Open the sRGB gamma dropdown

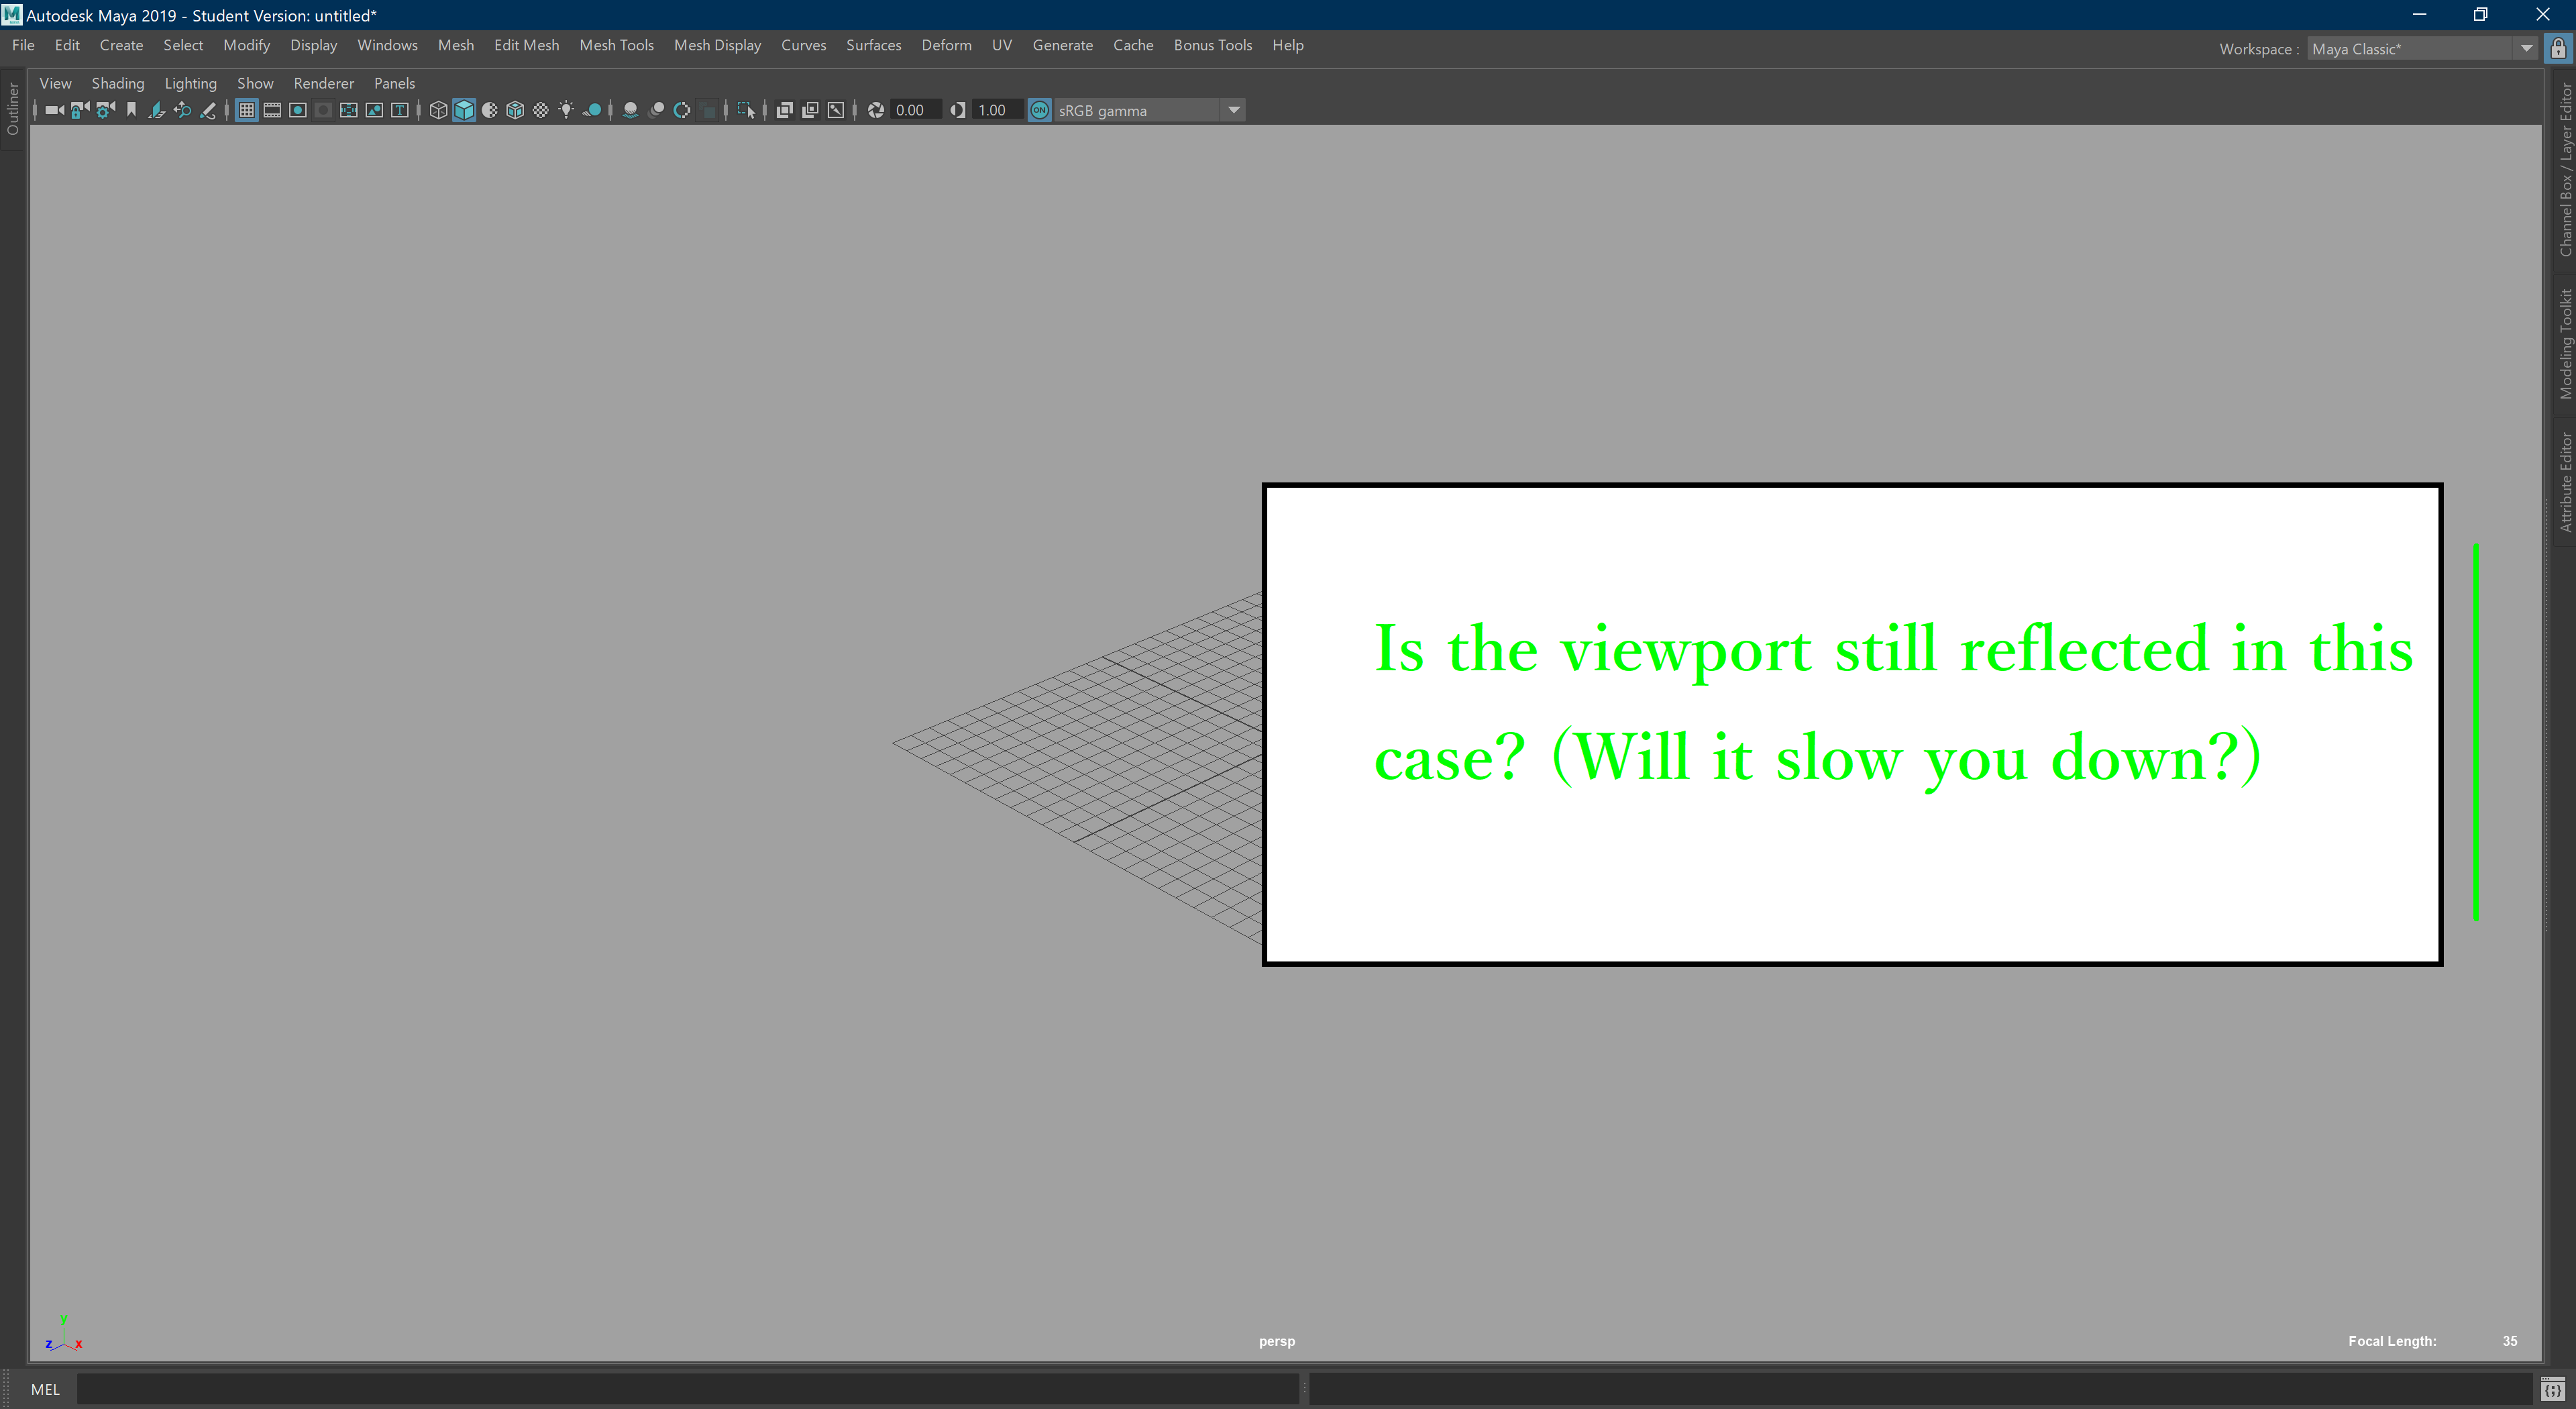click(1149, 110)
